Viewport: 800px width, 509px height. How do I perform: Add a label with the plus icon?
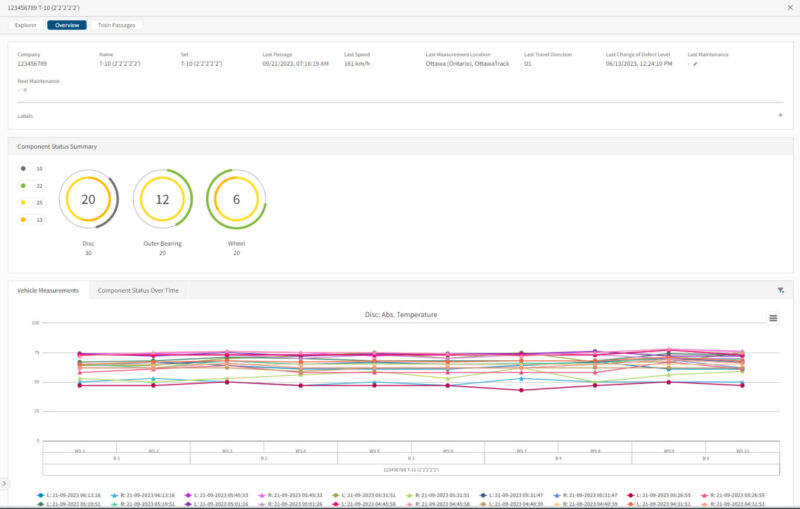[780, 115]
